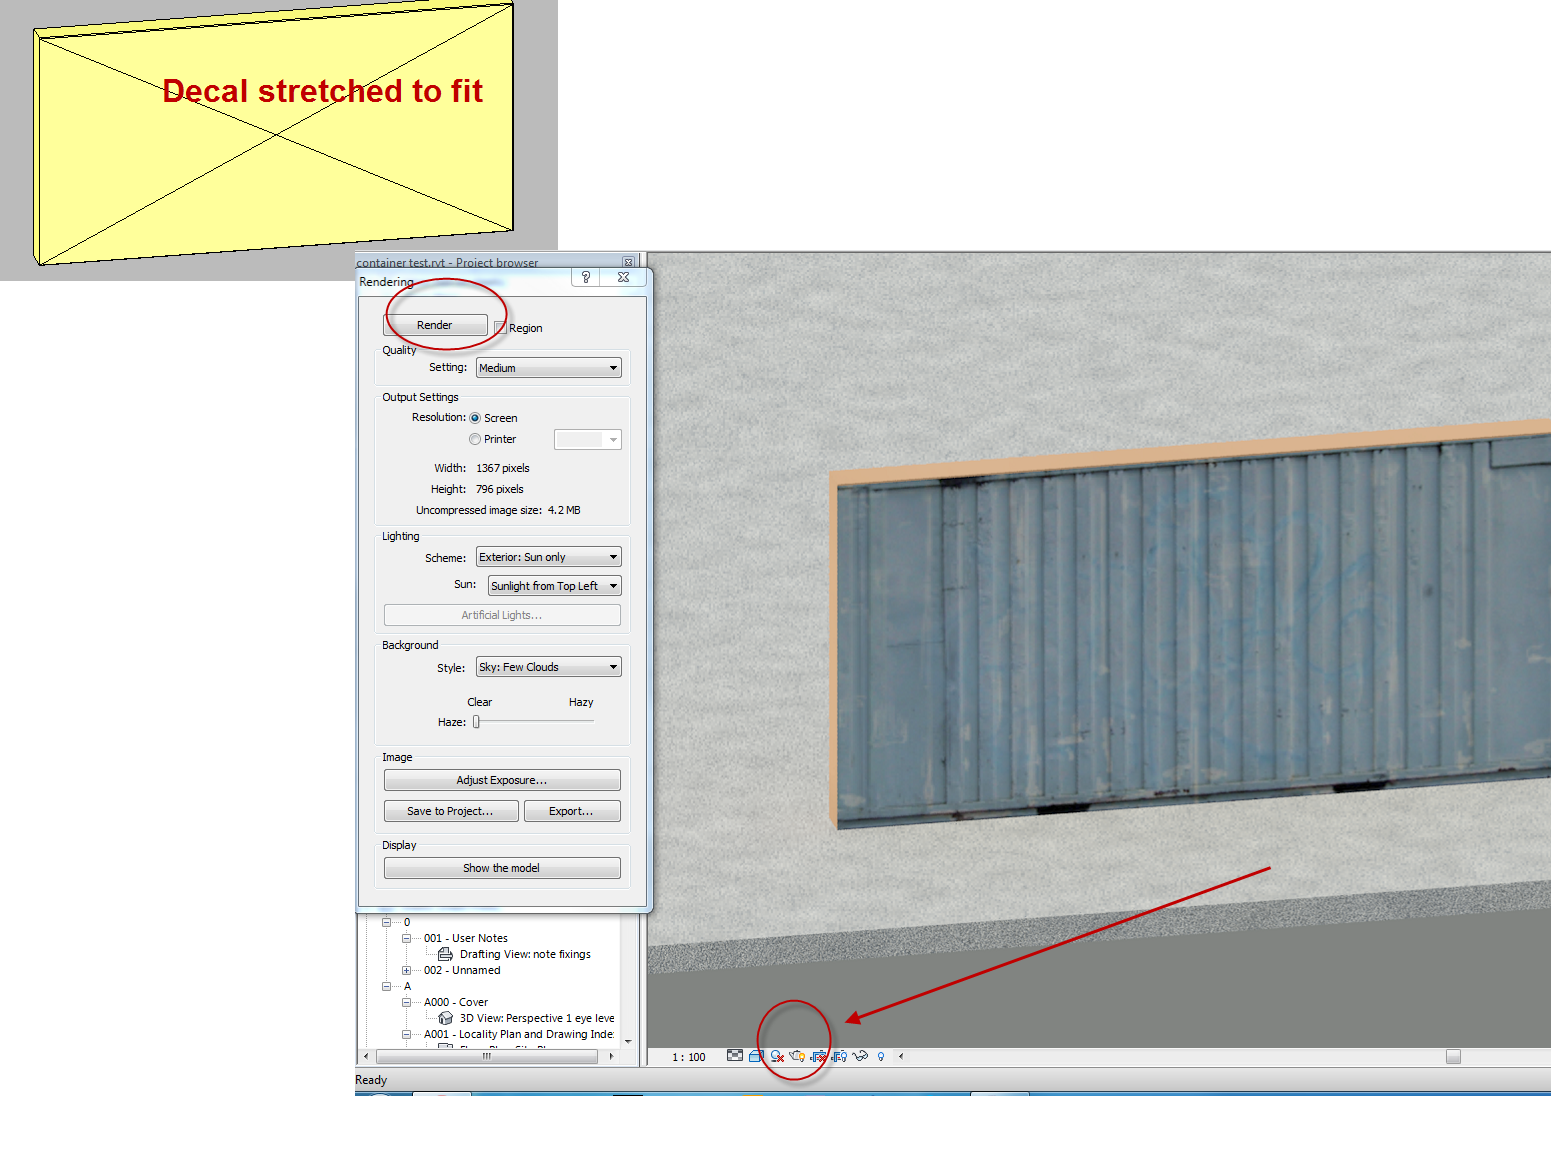
Task: Open the Detail Level icon in view bar
Action: coord(735,1056)
